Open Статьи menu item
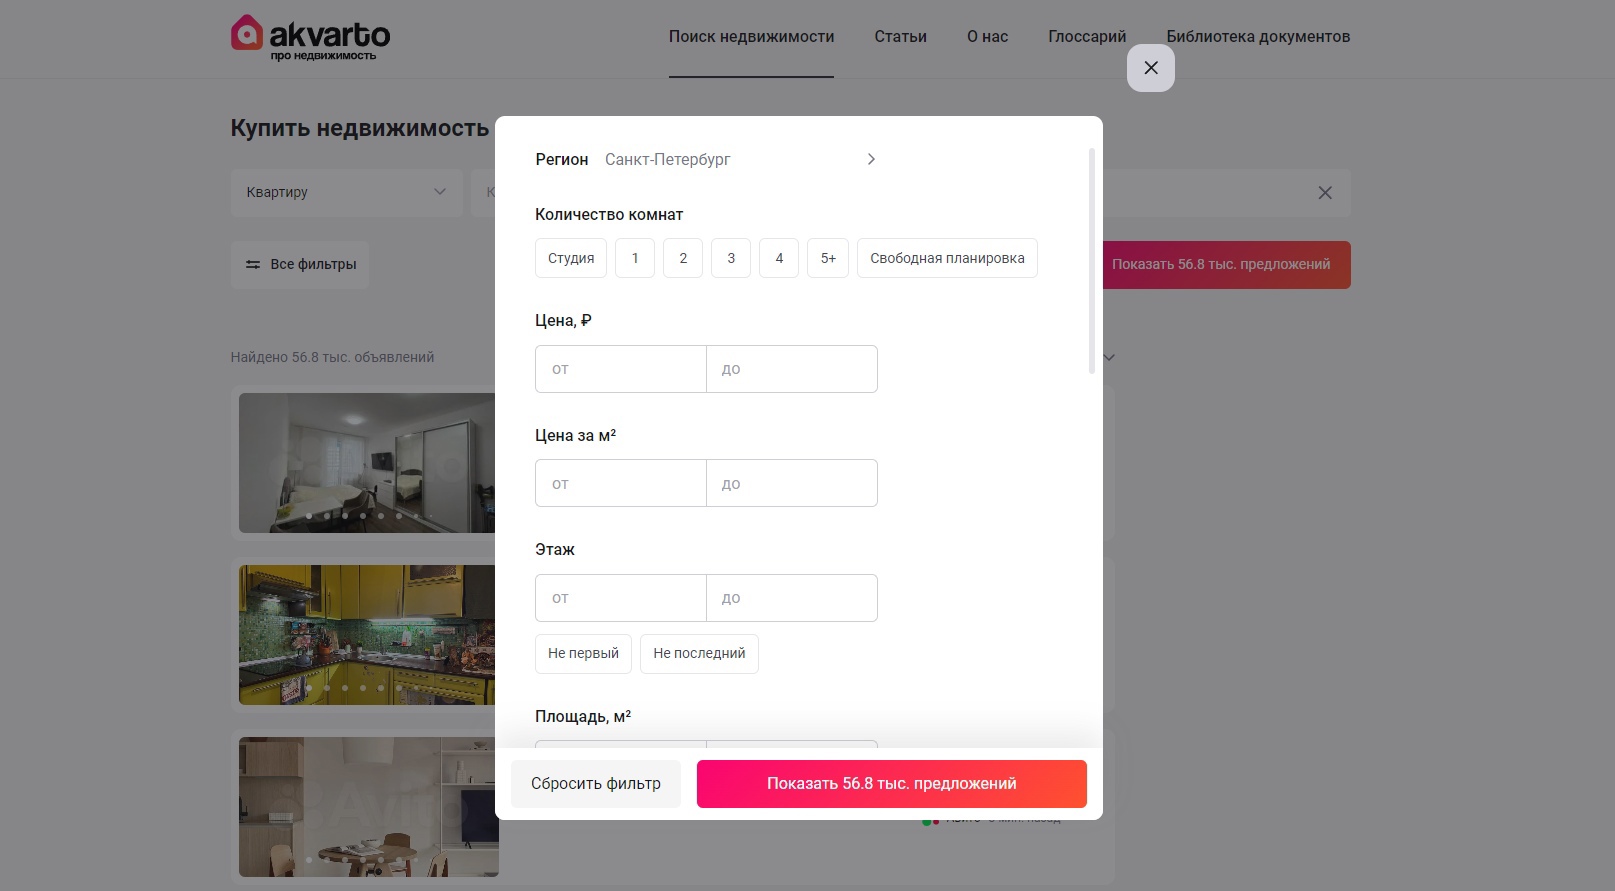 tap(901, 37)
